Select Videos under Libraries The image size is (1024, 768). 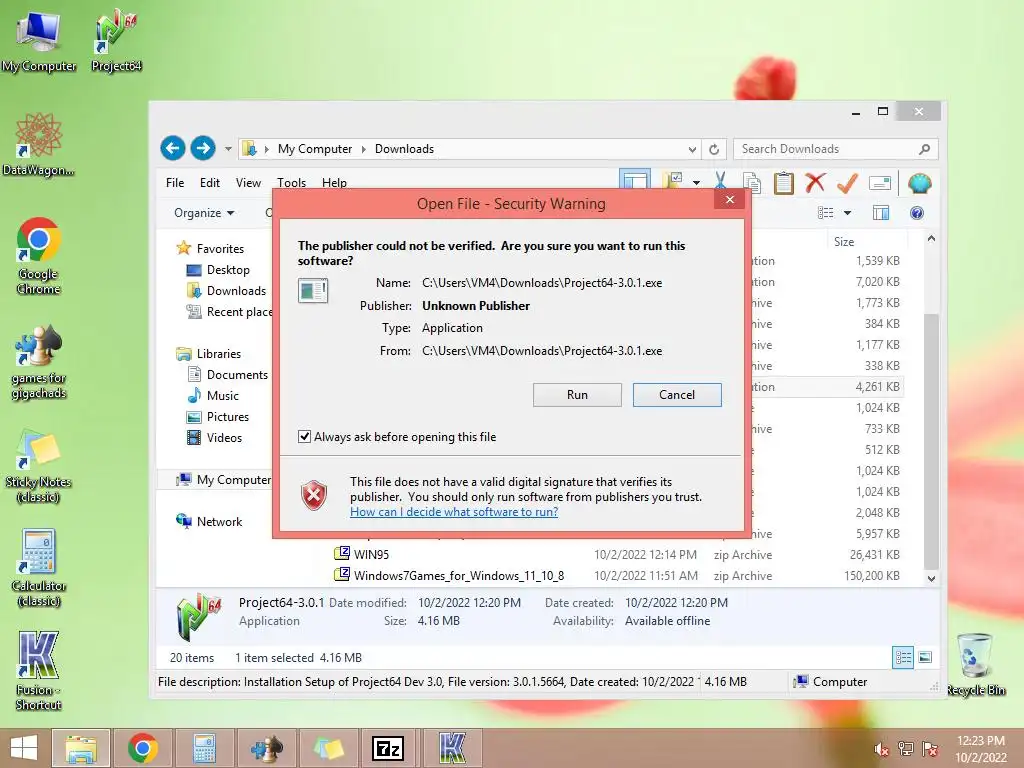click(214, 438)
